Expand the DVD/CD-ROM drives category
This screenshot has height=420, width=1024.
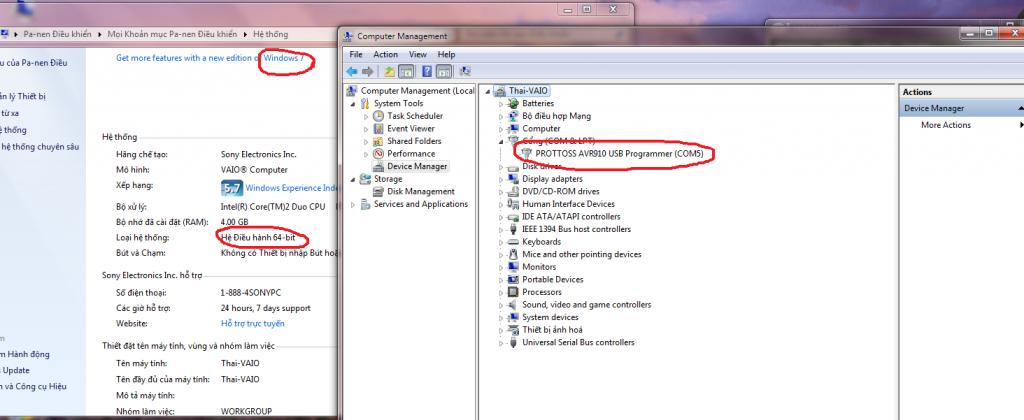pos(501,192)
